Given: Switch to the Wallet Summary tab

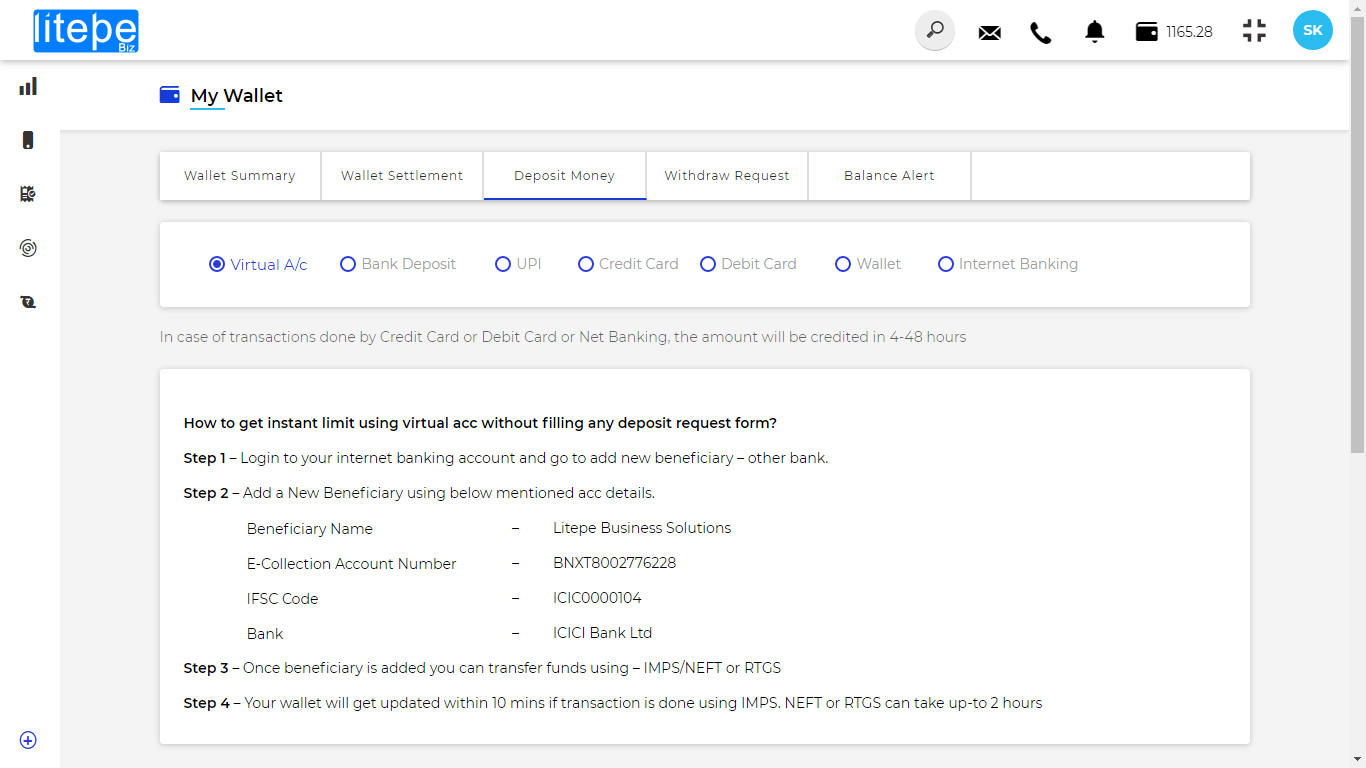Looking at the screenshot, I should point(240,176).
